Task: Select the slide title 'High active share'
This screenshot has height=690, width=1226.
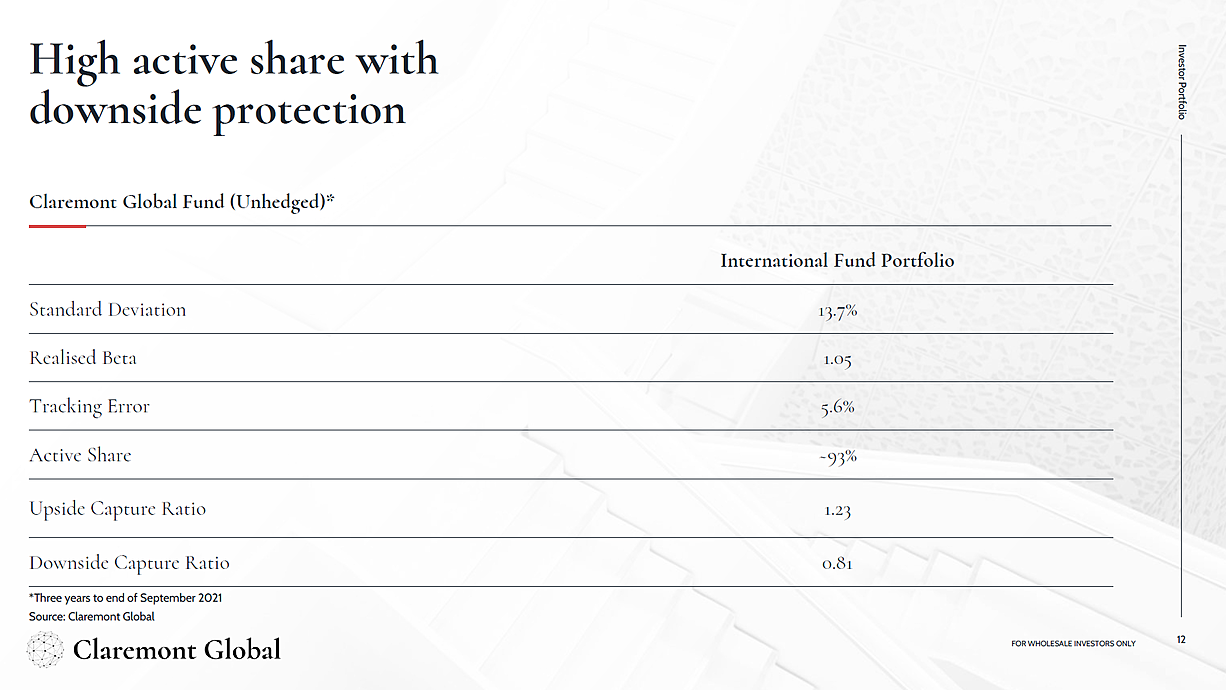Action: click(234, 84)
